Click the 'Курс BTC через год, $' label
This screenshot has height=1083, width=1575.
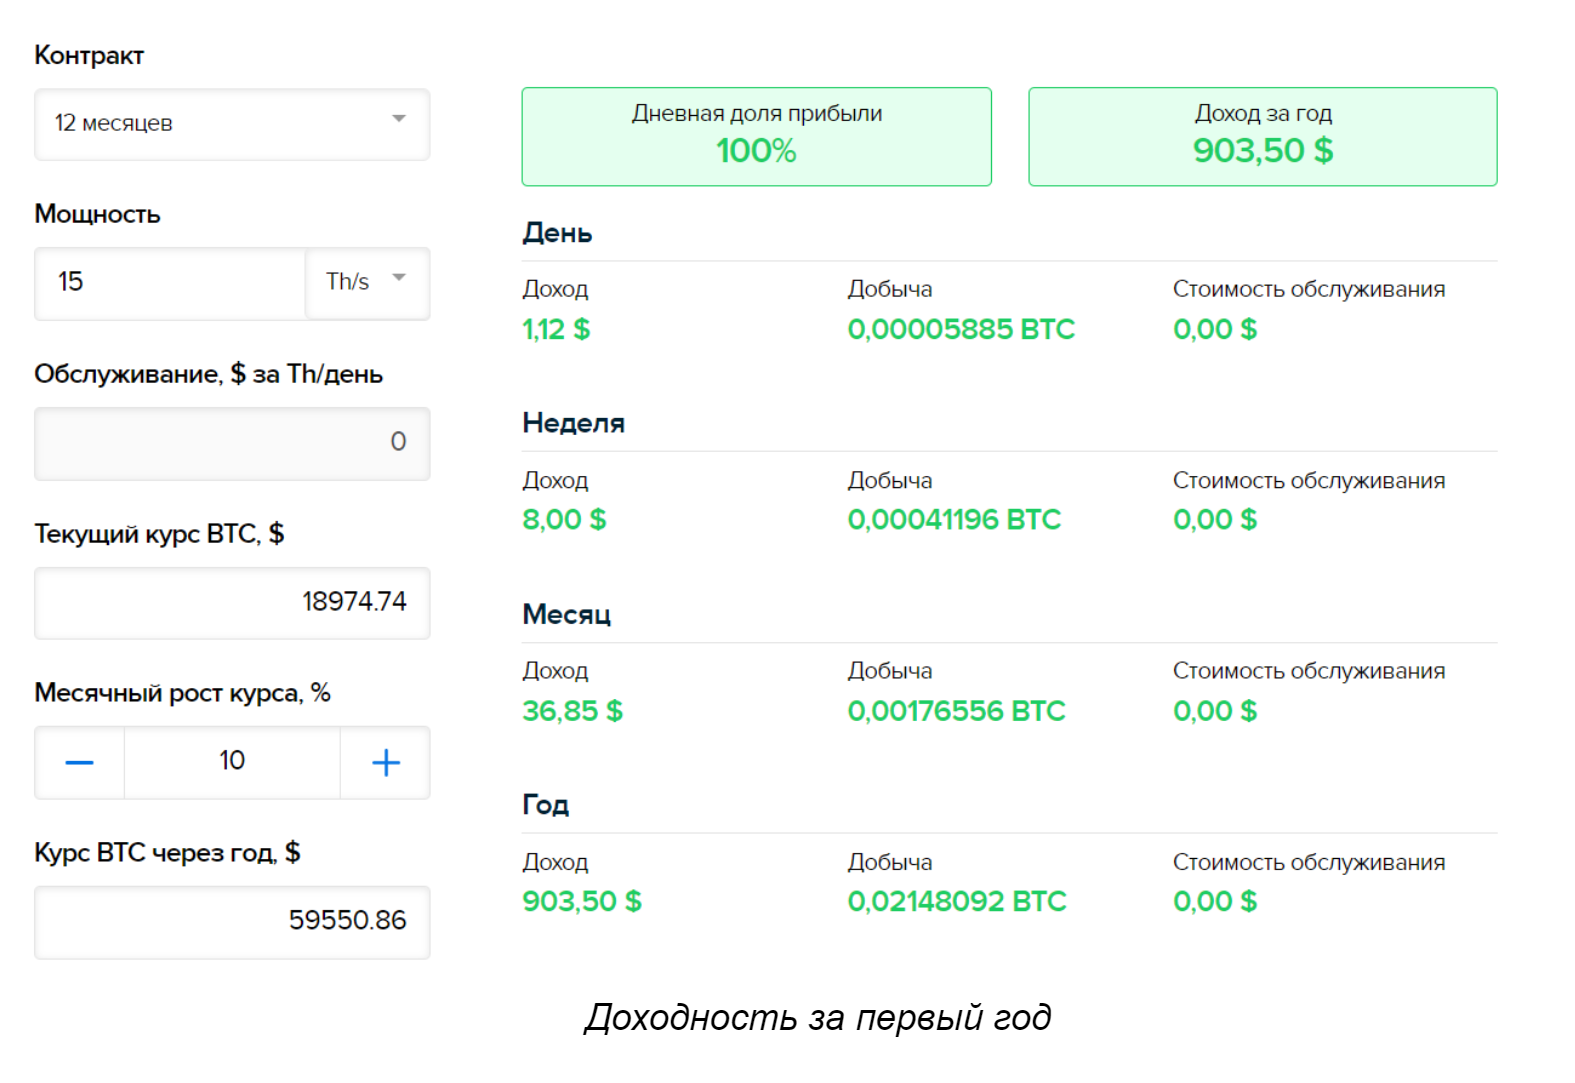pos(167,853)
